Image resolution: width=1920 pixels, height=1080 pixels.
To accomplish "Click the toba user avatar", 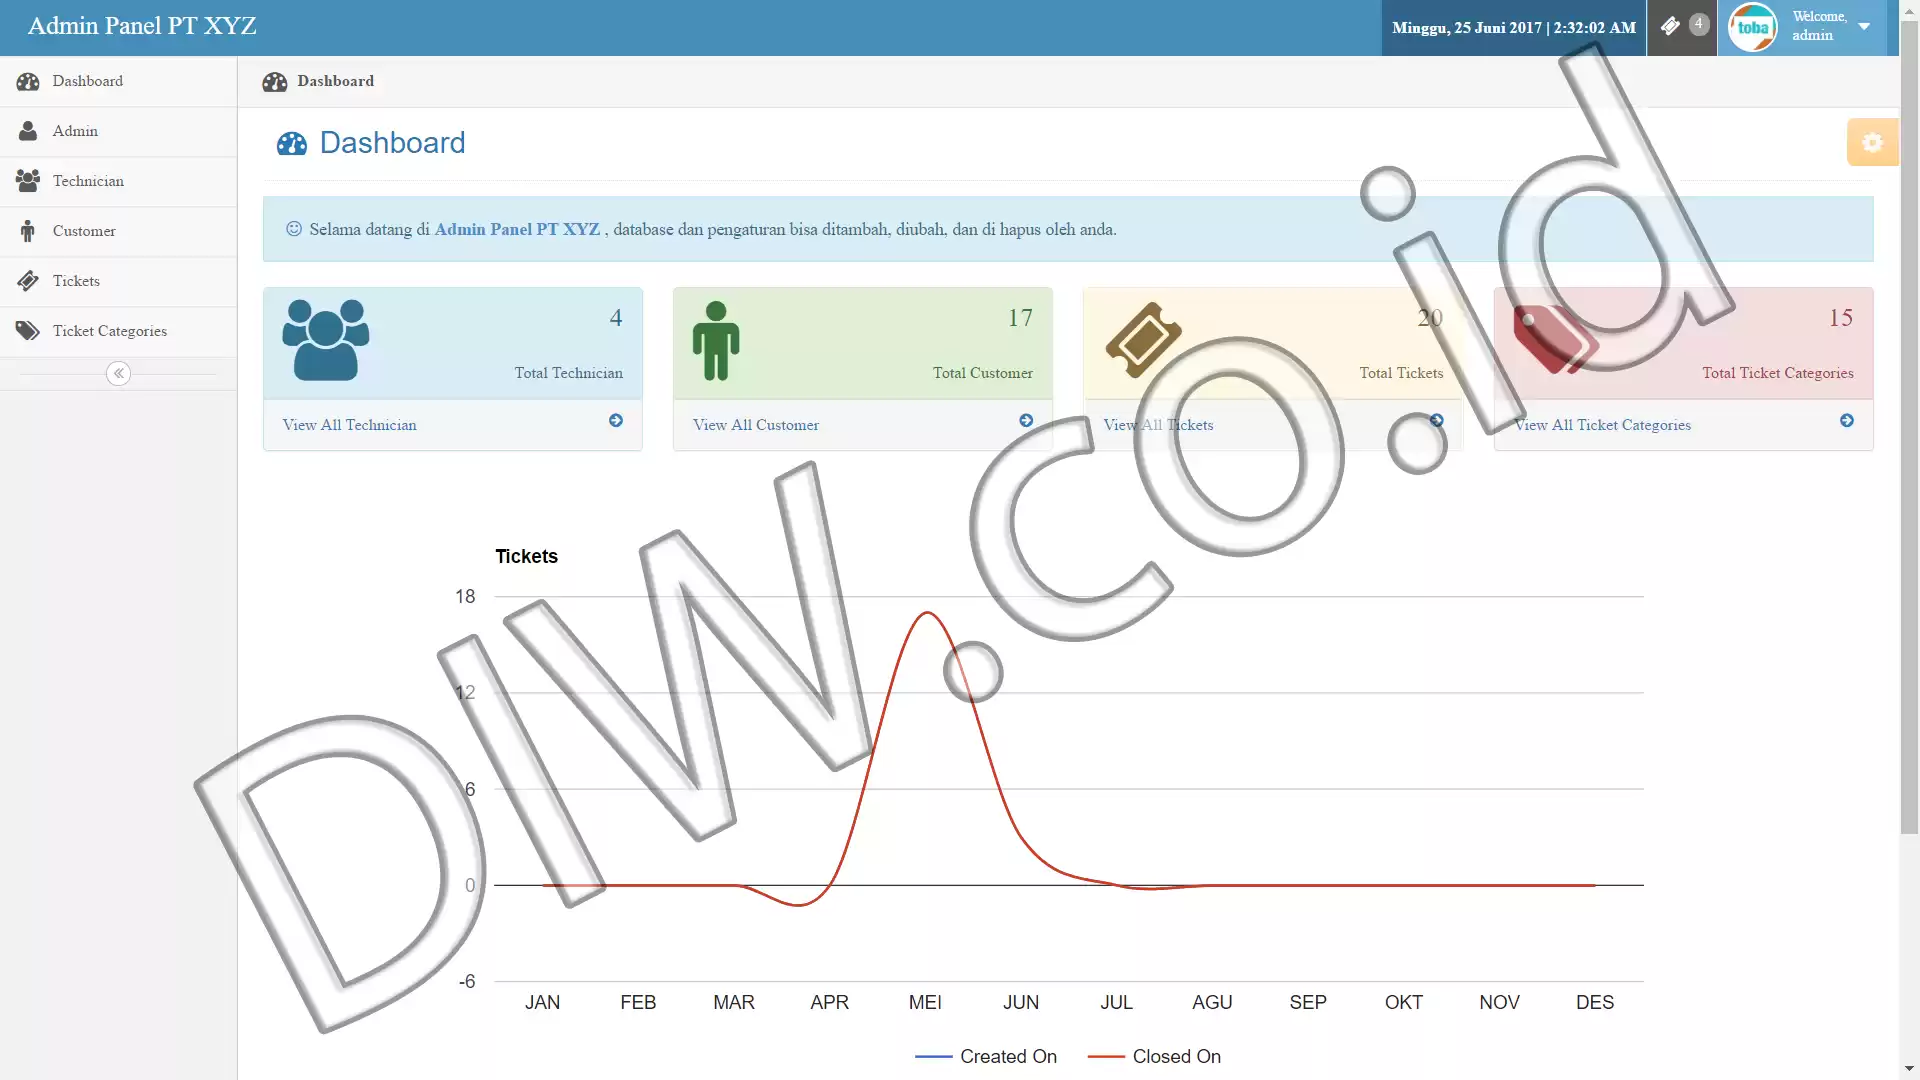I will pyautogui.click(x=1752, y=27).
